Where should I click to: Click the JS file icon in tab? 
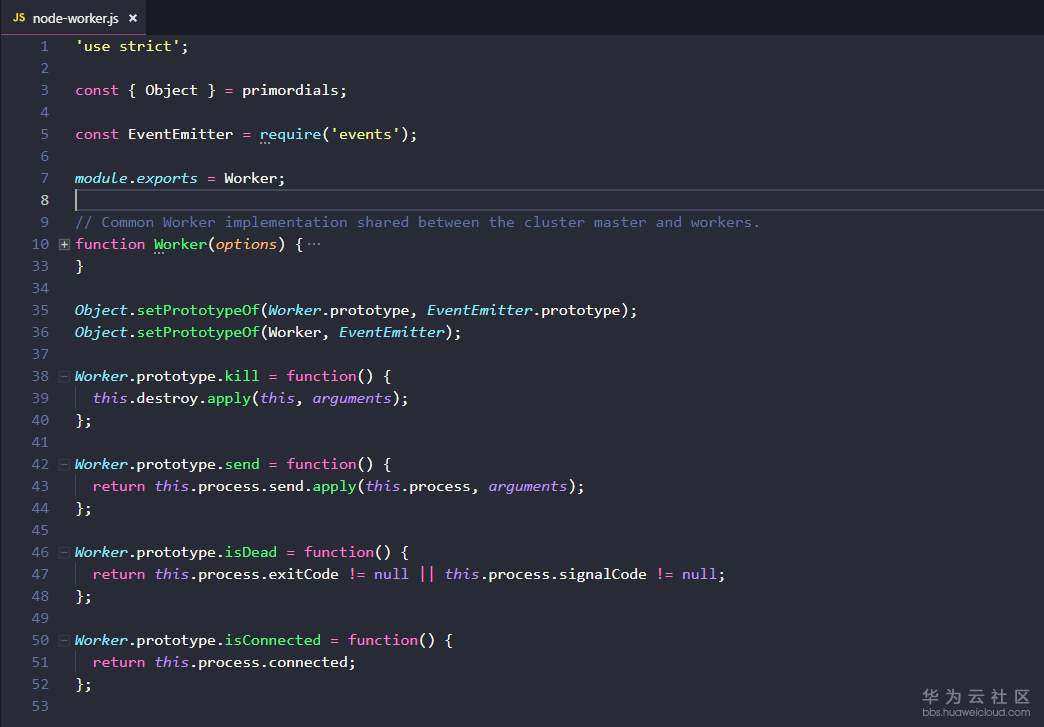pyautogui.click(x=19, y=18)
